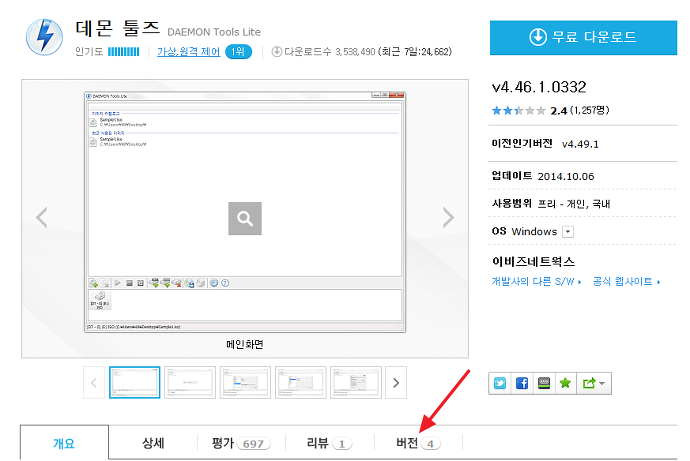The height and width of the screenshot is (461, 690).
Task: Switch to the 평가 697 tab
Action: pos(241,443)
